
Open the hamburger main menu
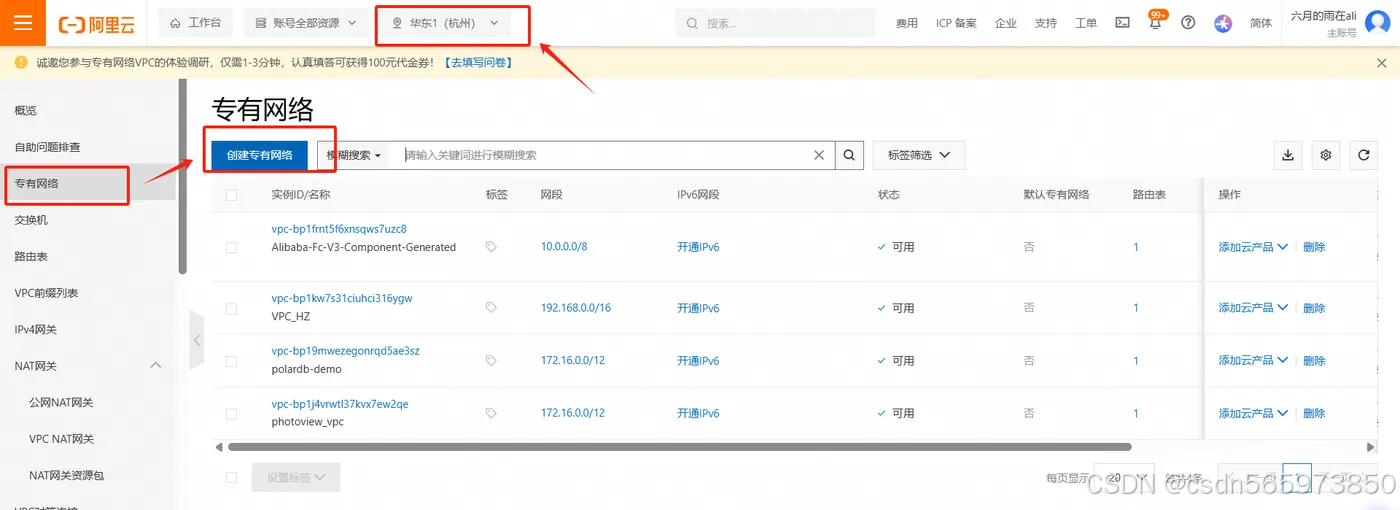(x=23, y=23)
